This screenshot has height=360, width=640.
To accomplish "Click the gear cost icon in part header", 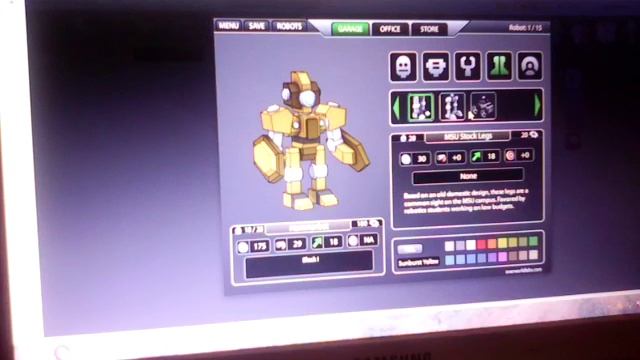I will [x=533, y=134].
